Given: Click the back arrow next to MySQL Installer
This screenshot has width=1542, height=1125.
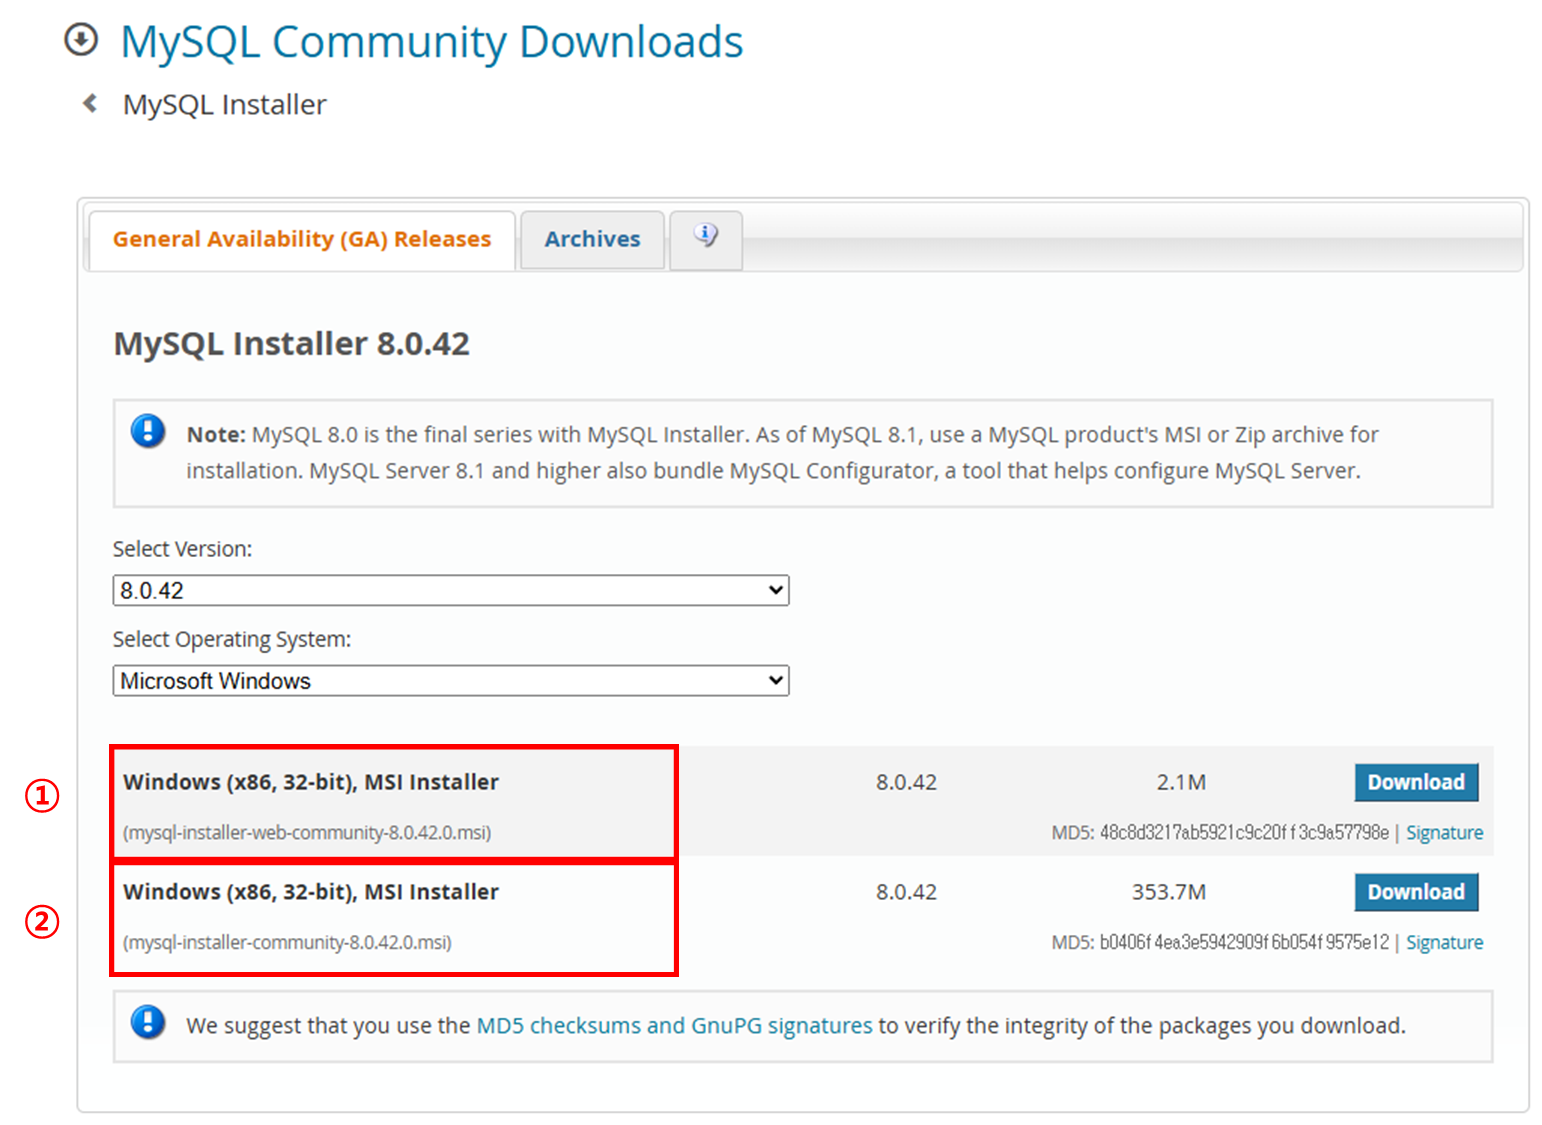Looking at the screenshot, I should (x=90, y=103).
